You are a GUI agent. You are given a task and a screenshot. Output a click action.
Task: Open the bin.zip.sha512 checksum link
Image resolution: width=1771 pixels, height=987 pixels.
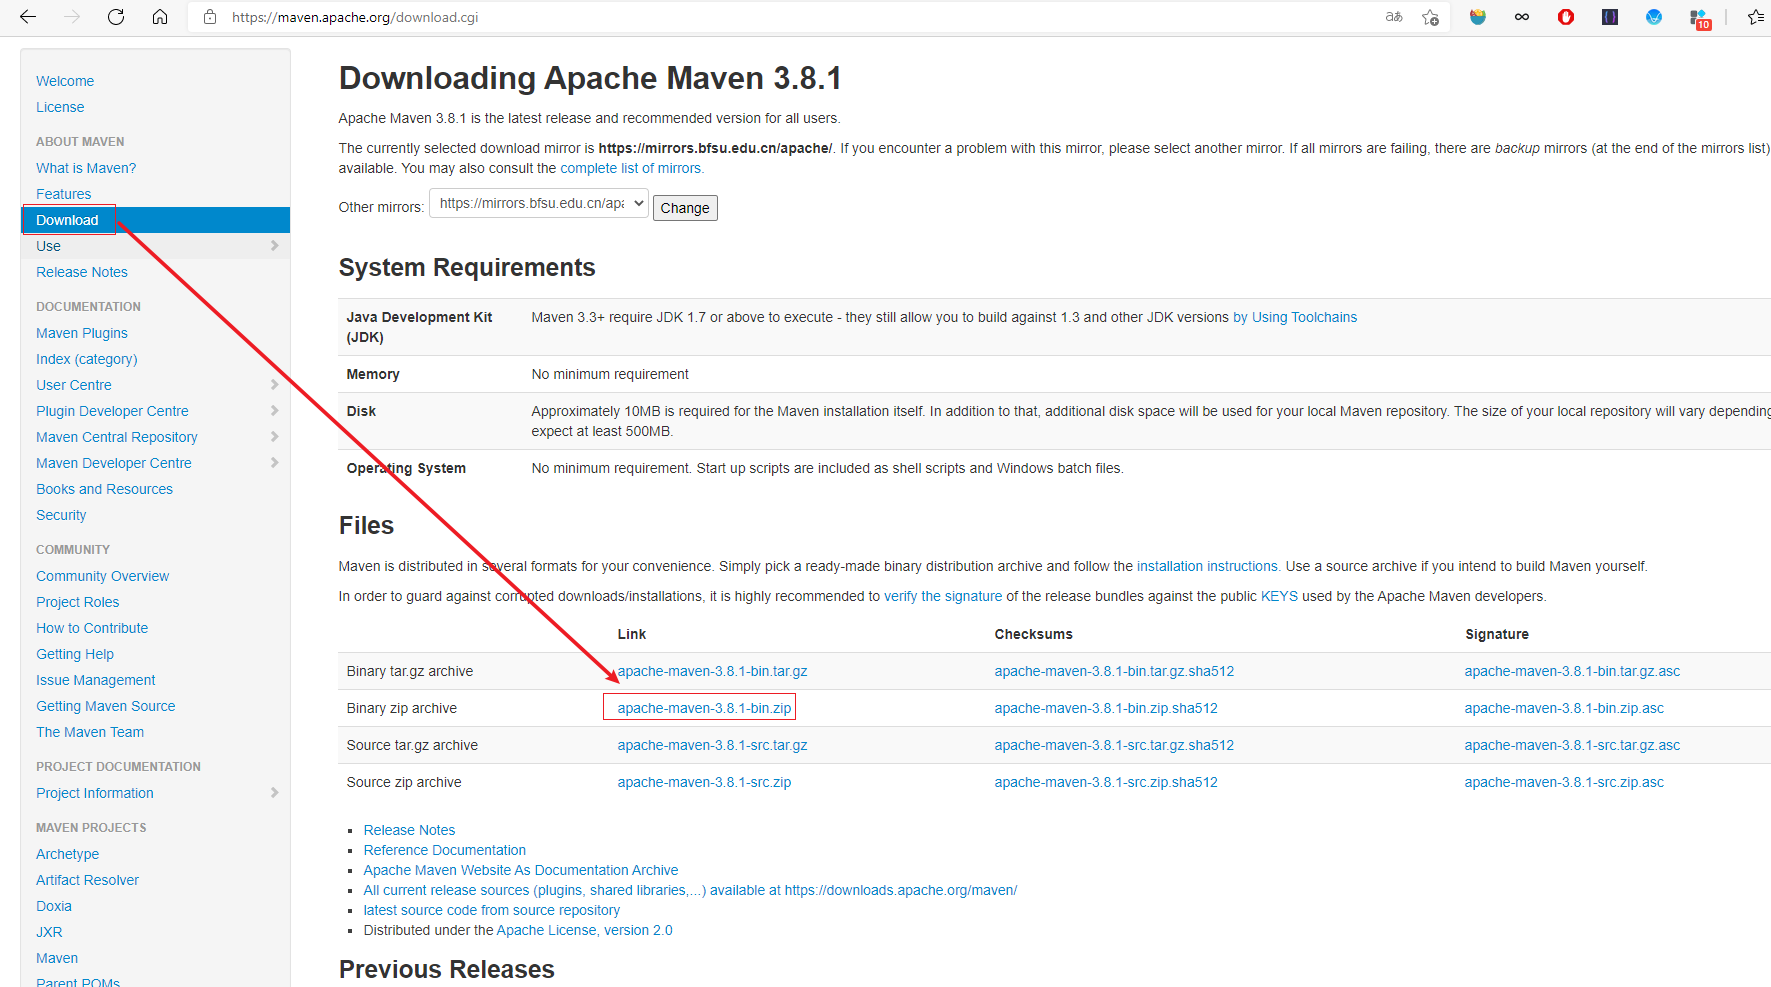[1106, 708]
